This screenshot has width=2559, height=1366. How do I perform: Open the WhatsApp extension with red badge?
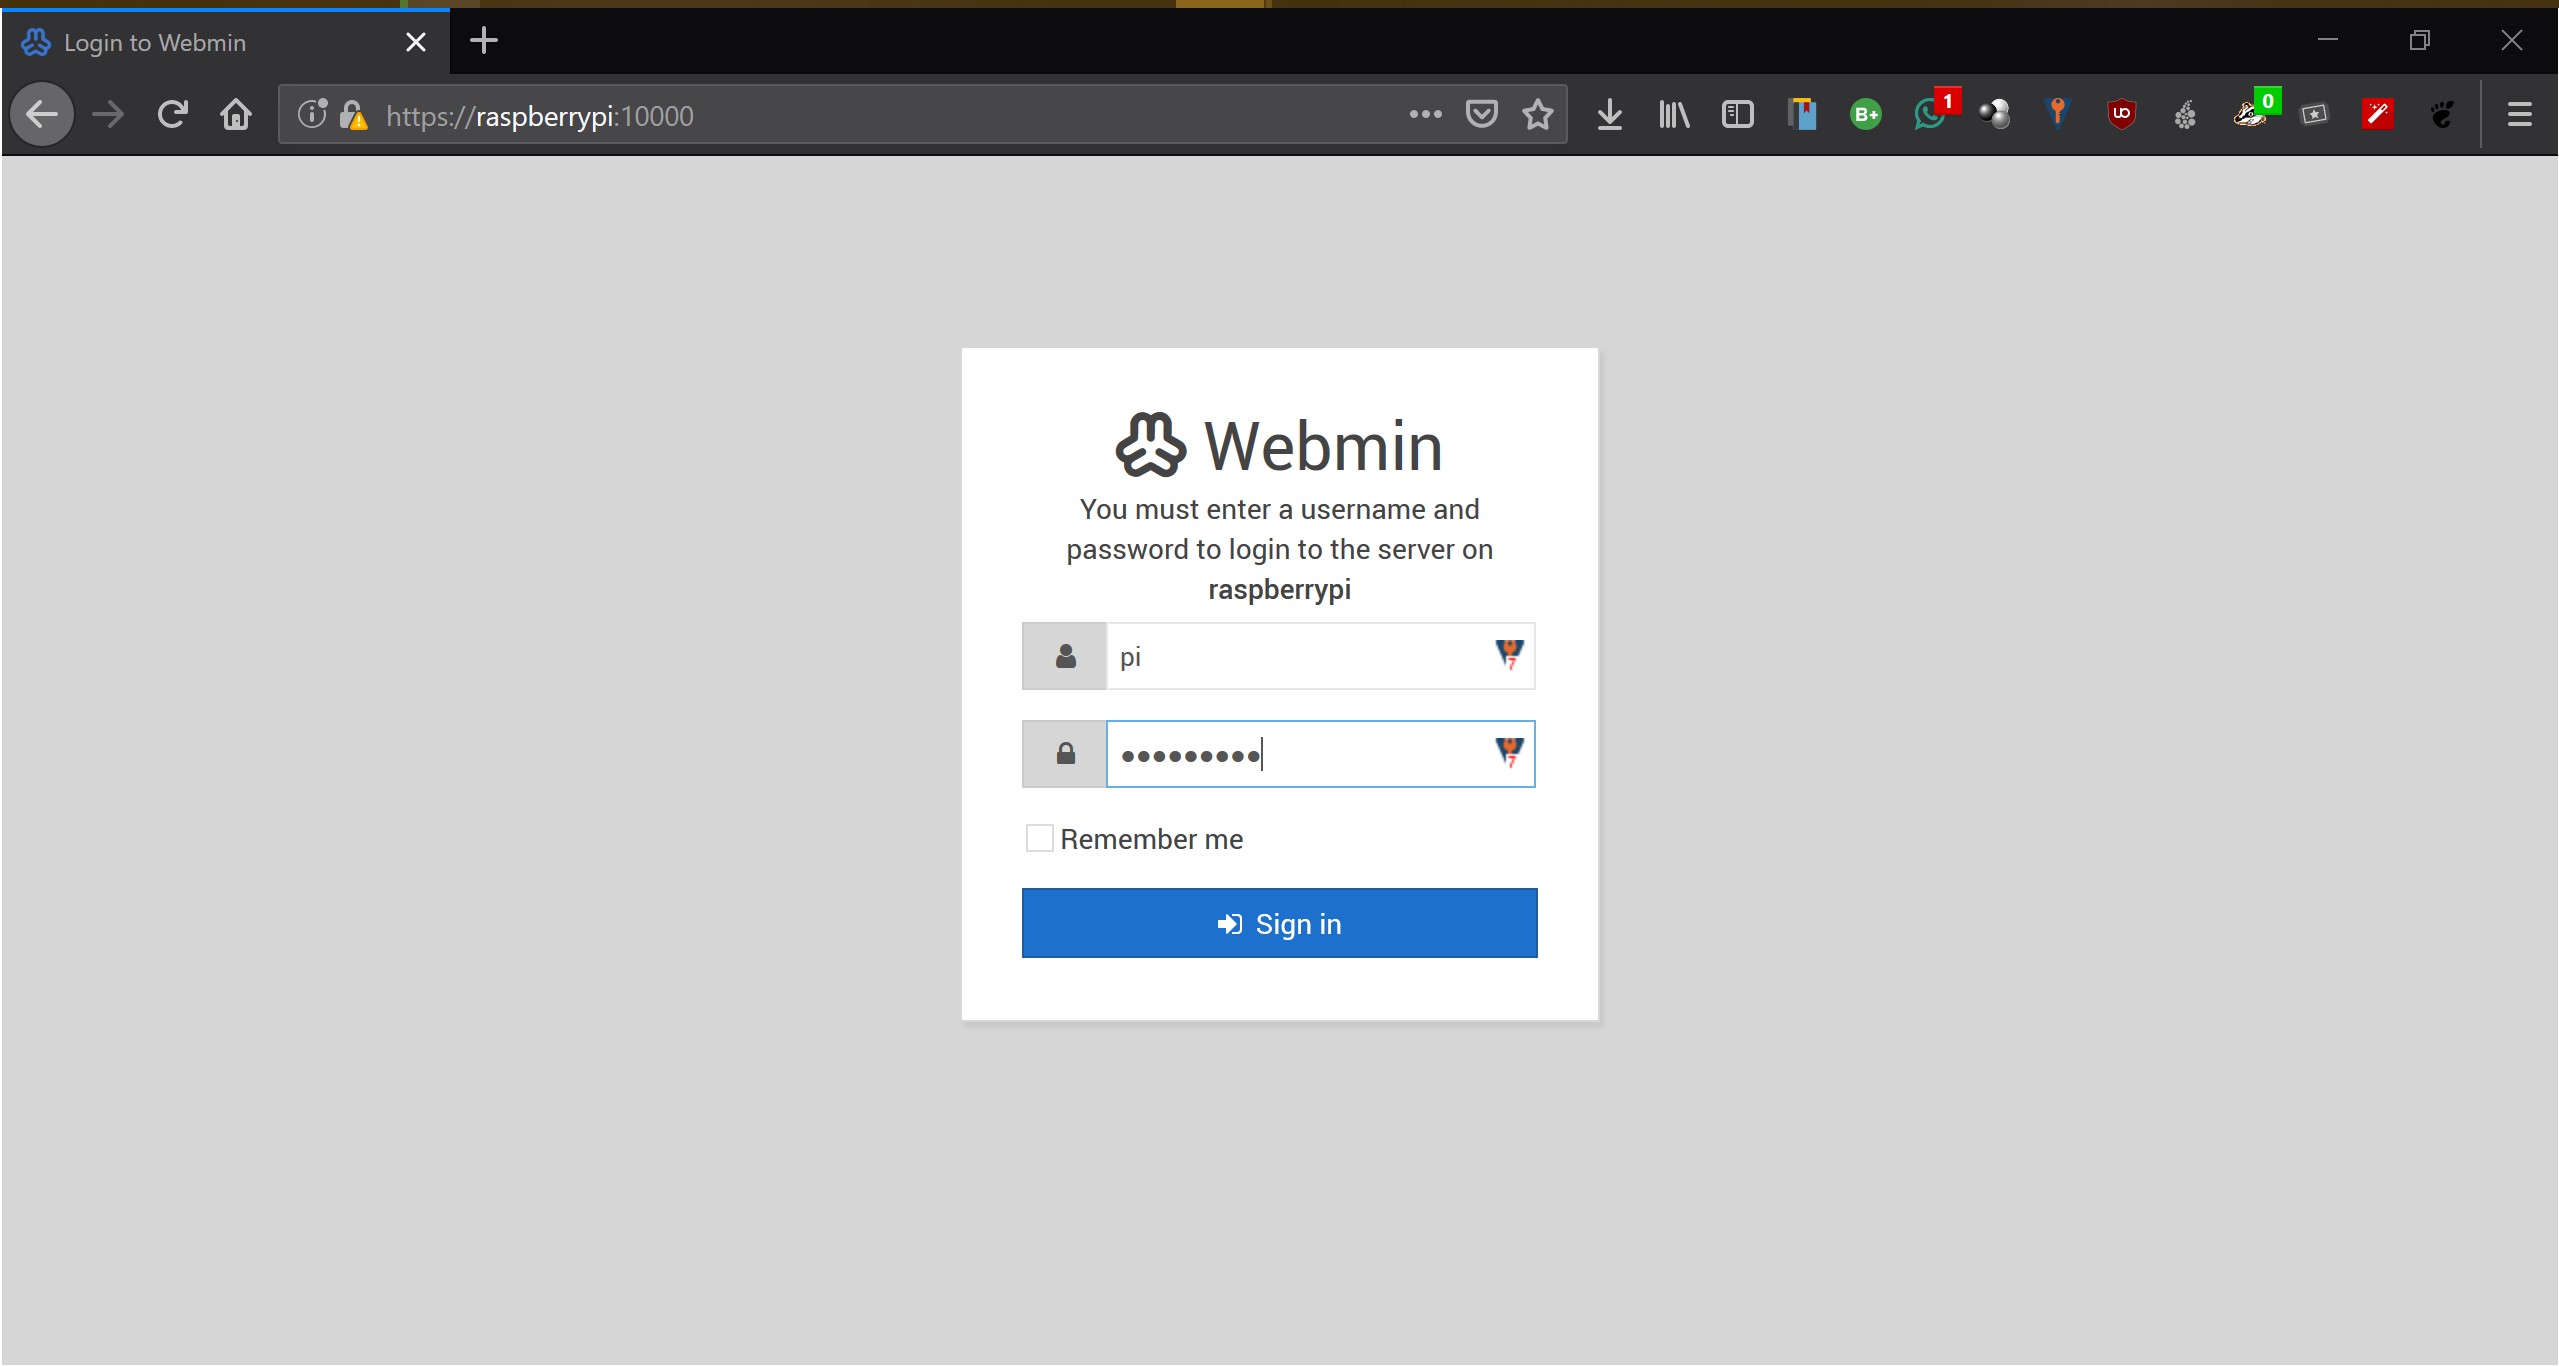pyautogui.click(x=1930, y=115)
